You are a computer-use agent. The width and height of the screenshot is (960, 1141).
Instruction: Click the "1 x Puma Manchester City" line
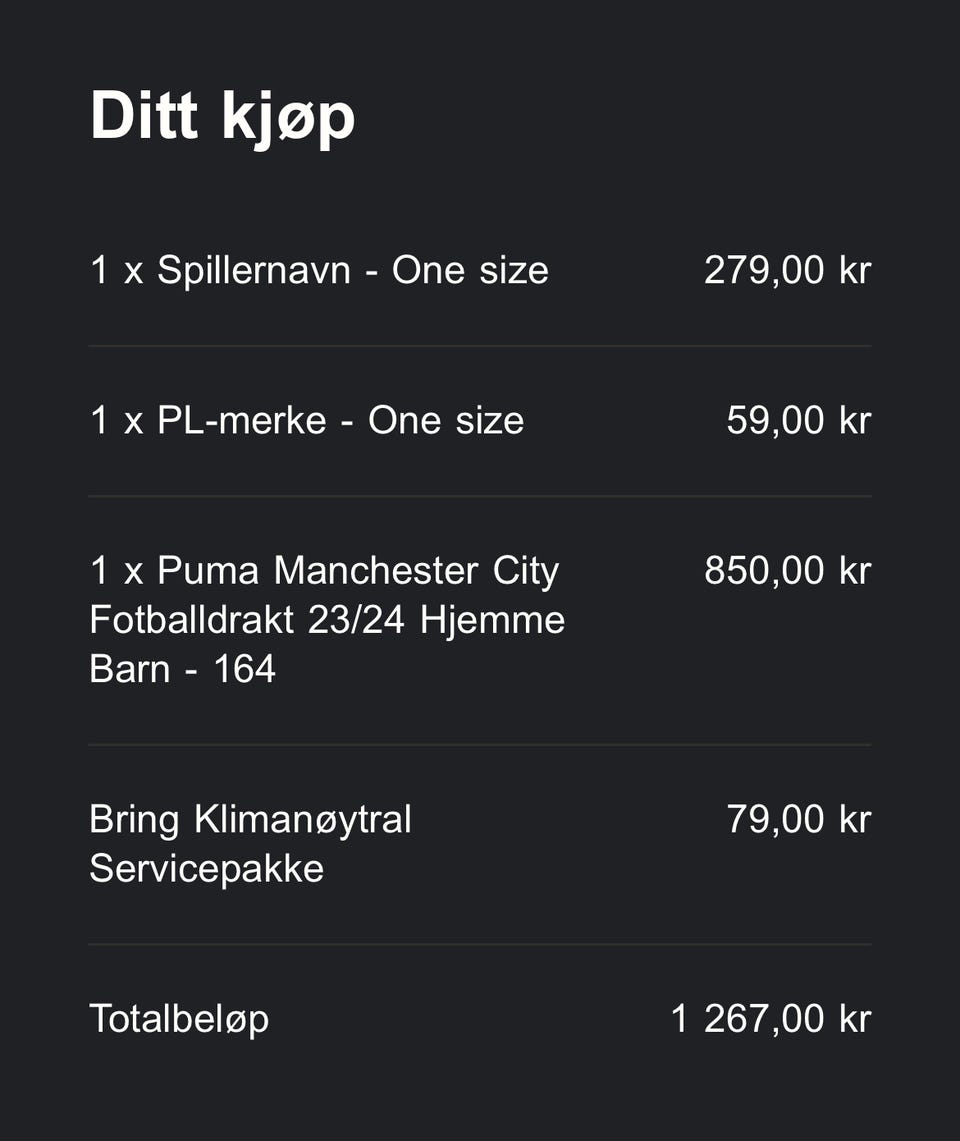[x=324, y=570]
